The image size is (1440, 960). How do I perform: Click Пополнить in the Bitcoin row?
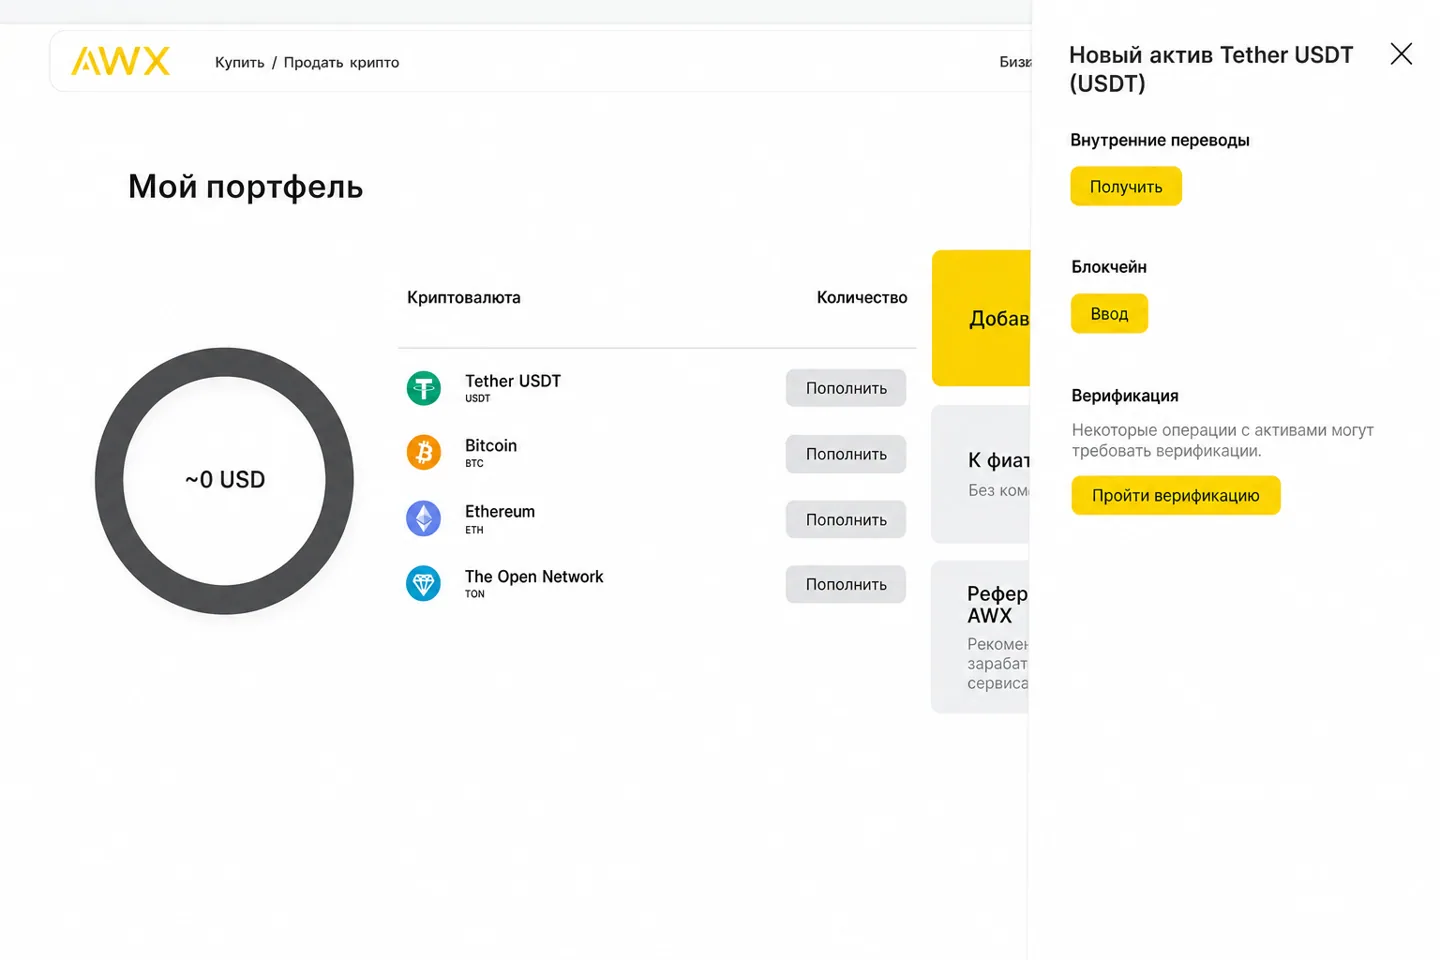[846, 454]
